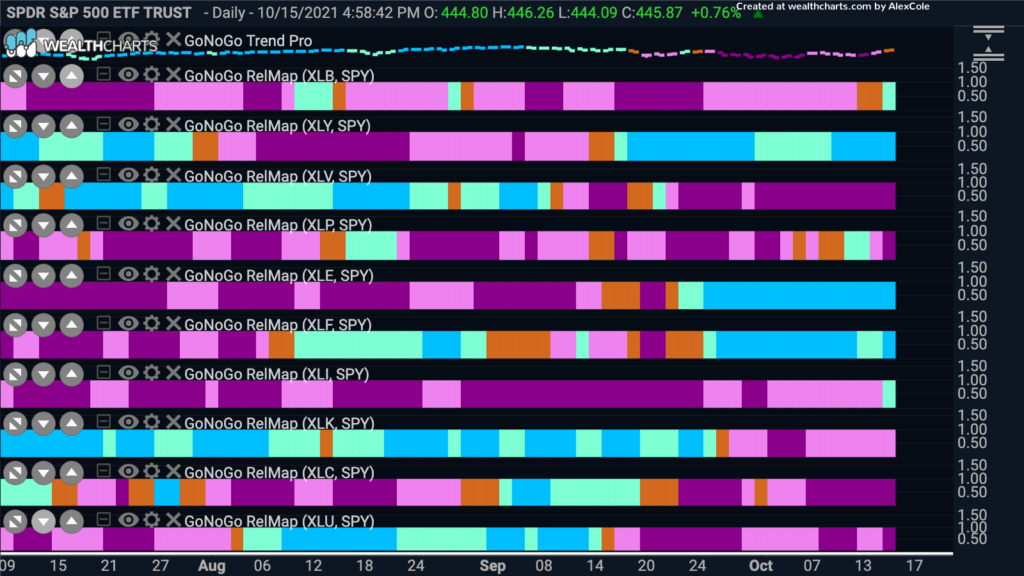Move XLC RelMap pane up
The width and height of the screenshot is (1024, 576).
tap(72, 473)
